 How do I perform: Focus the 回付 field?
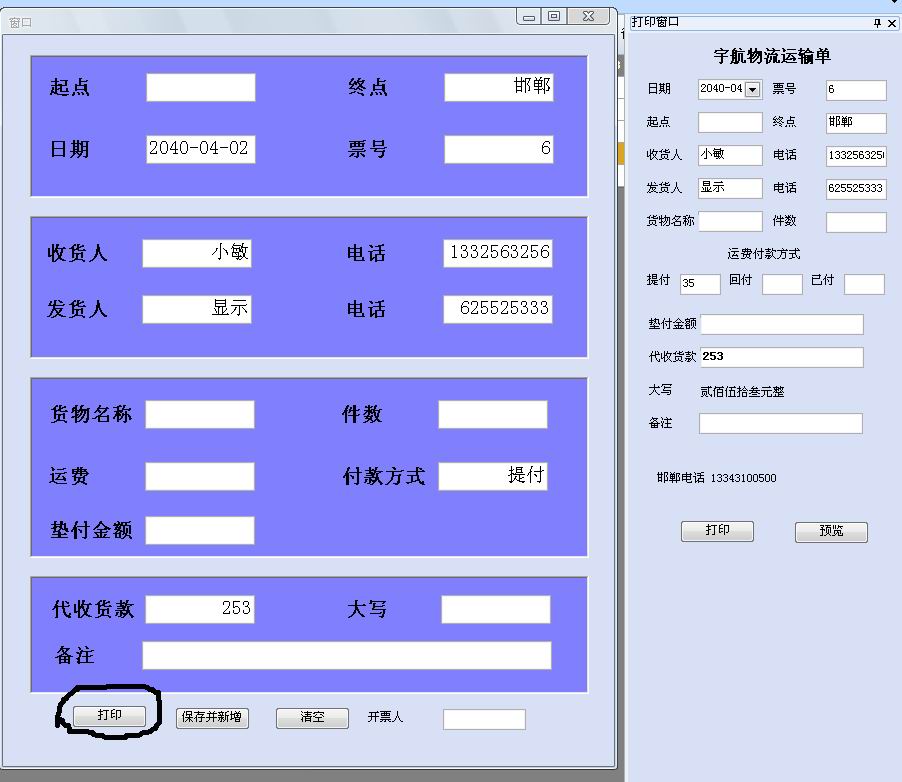click(x=782, y=284)
